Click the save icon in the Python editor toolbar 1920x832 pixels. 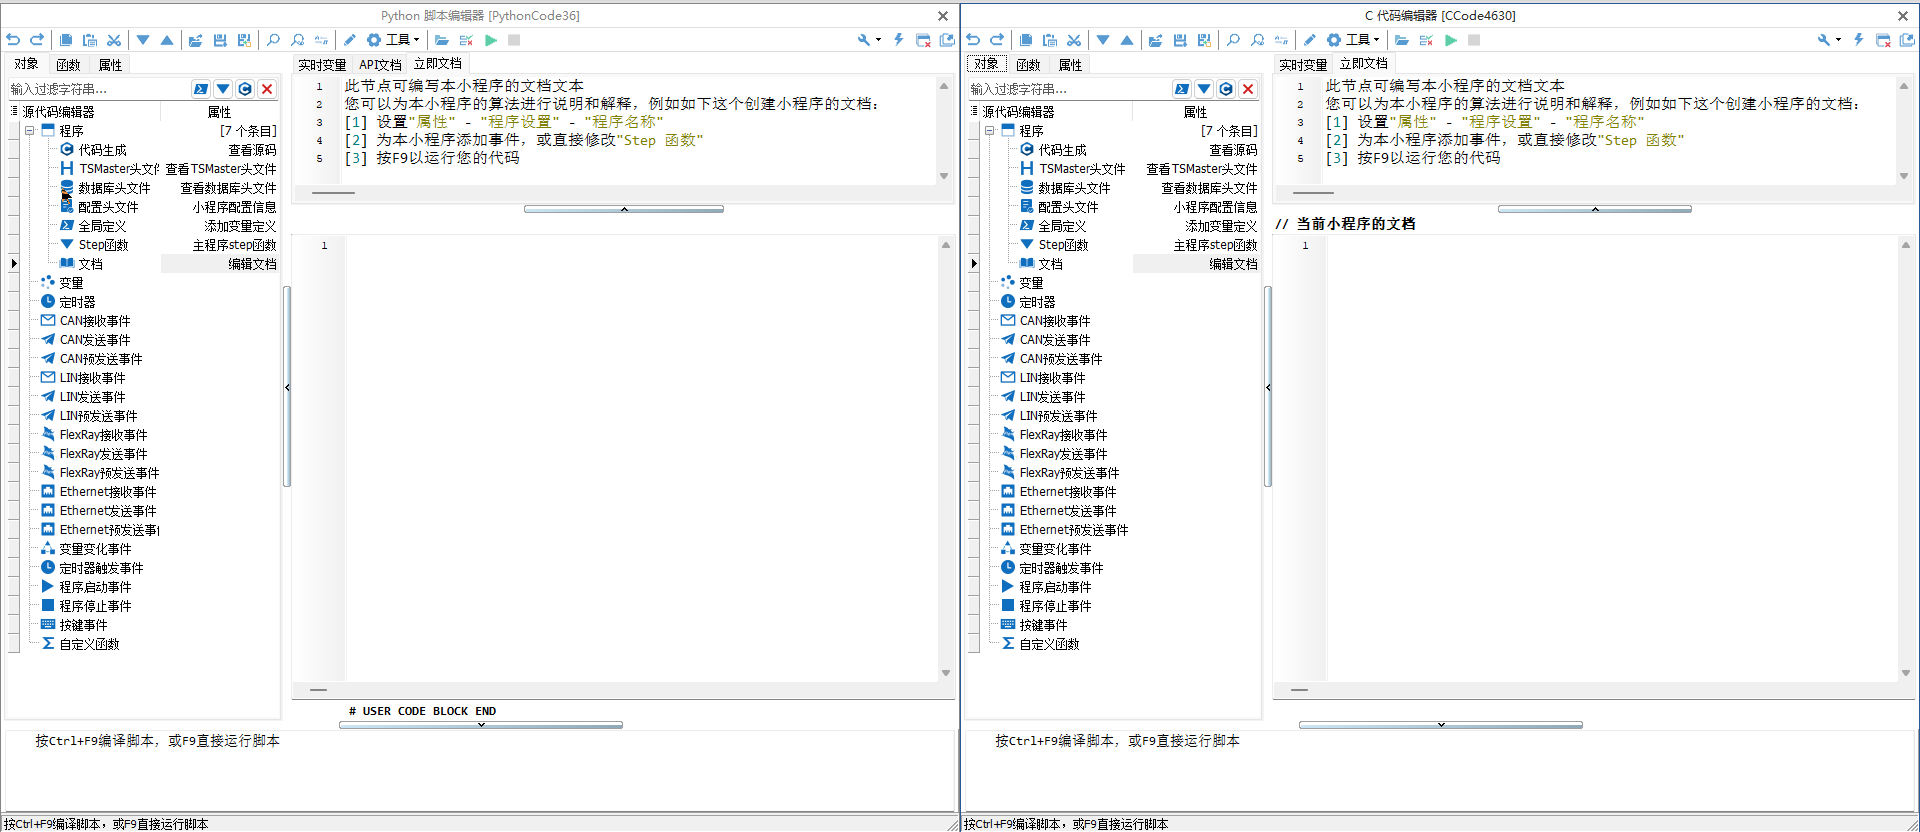[x=220, y=40]
